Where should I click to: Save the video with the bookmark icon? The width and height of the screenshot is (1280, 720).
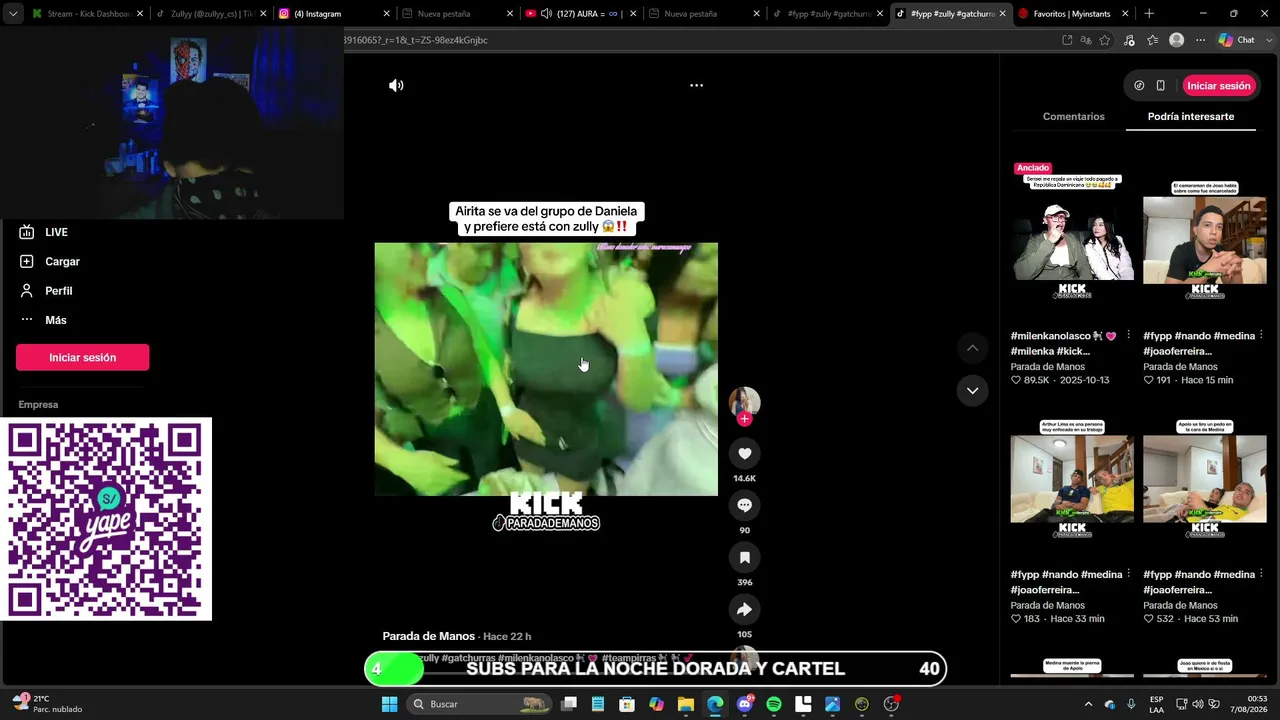[744, 558]
